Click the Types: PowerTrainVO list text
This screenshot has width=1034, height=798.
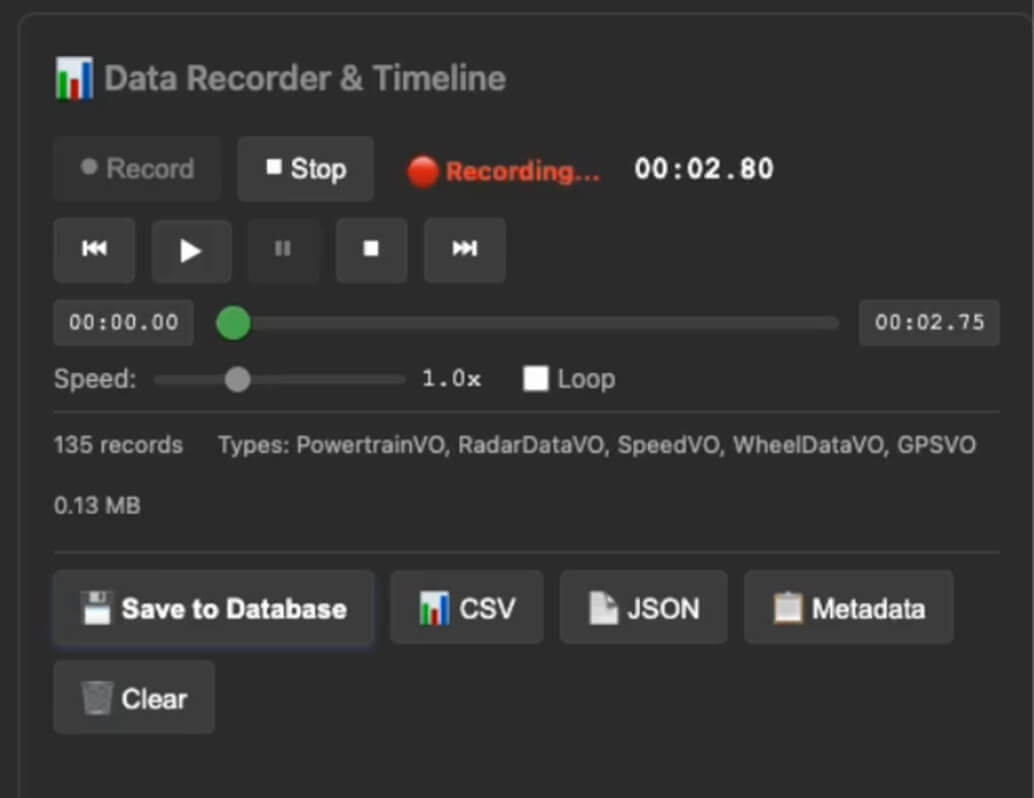pyautogui.click(x=597, y=445)
